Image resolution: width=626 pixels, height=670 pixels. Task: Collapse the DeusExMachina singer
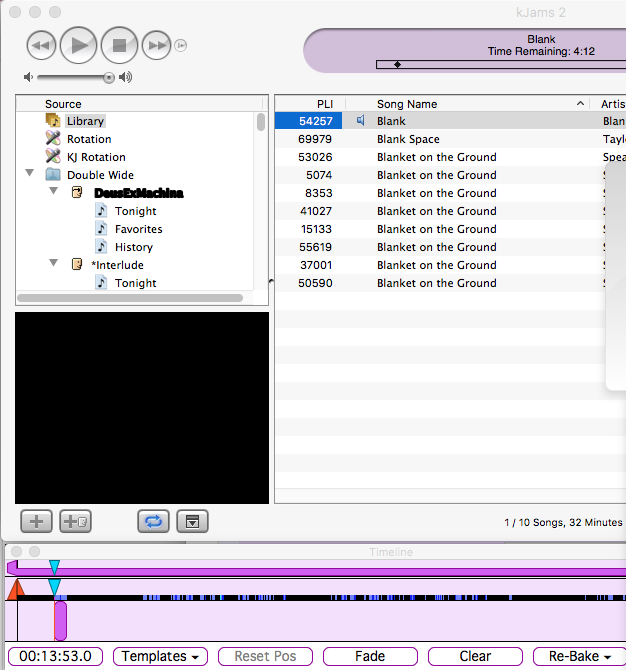[53, 191]
